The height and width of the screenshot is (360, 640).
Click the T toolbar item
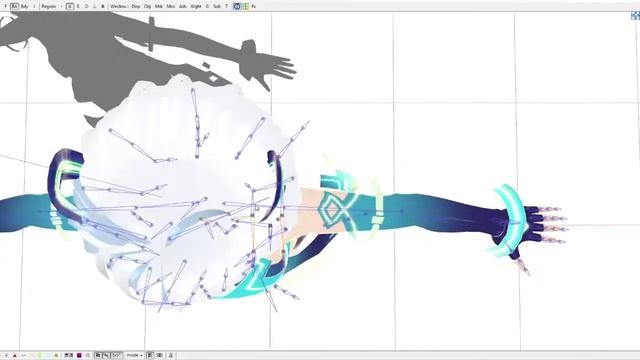[227, 7]
